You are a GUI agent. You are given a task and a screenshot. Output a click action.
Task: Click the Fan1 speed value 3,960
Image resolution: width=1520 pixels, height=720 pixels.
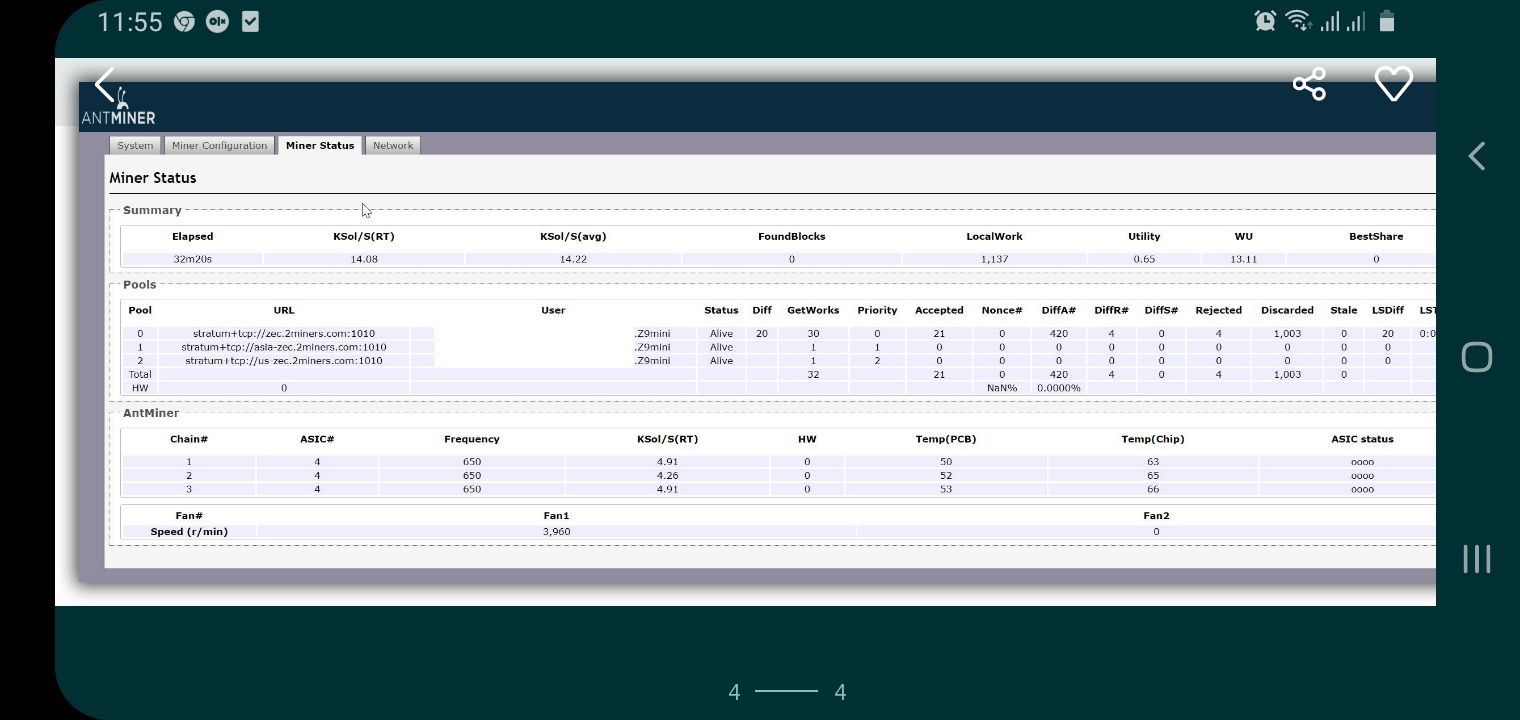556,532
